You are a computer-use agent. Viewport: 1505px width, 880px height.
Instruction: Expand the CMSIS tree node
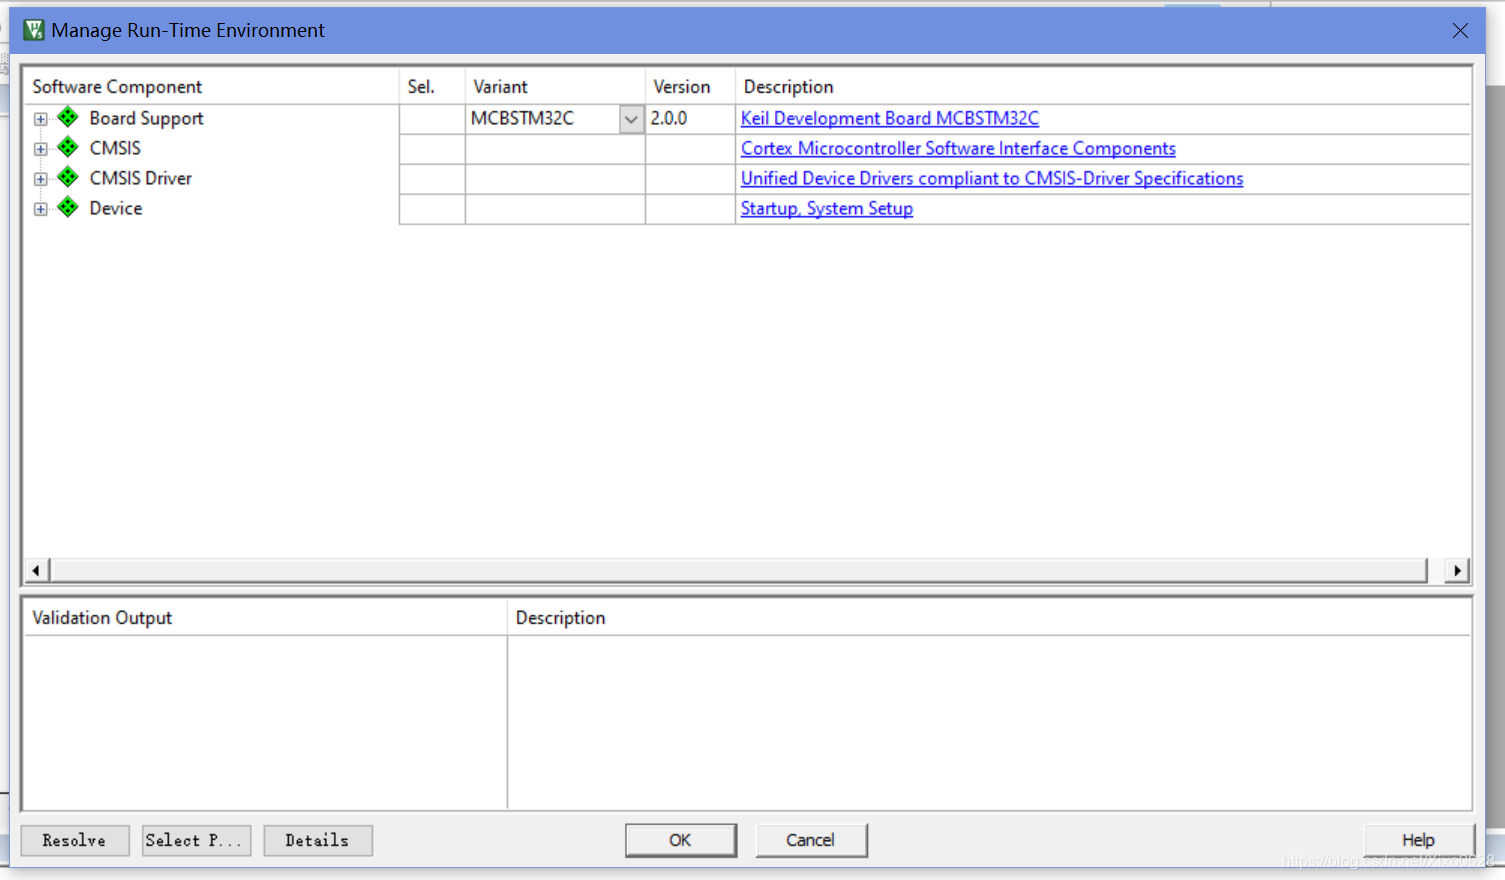point(40,149)
